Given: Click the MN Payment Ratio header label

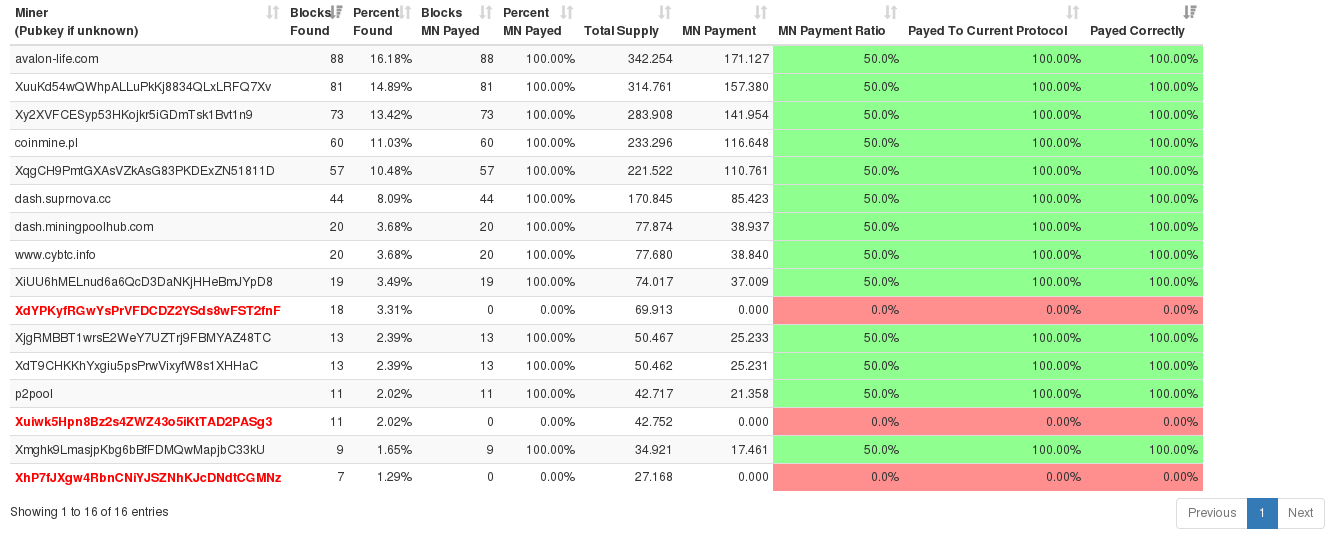Looking at the screenshot, I should tap(832, 31).
